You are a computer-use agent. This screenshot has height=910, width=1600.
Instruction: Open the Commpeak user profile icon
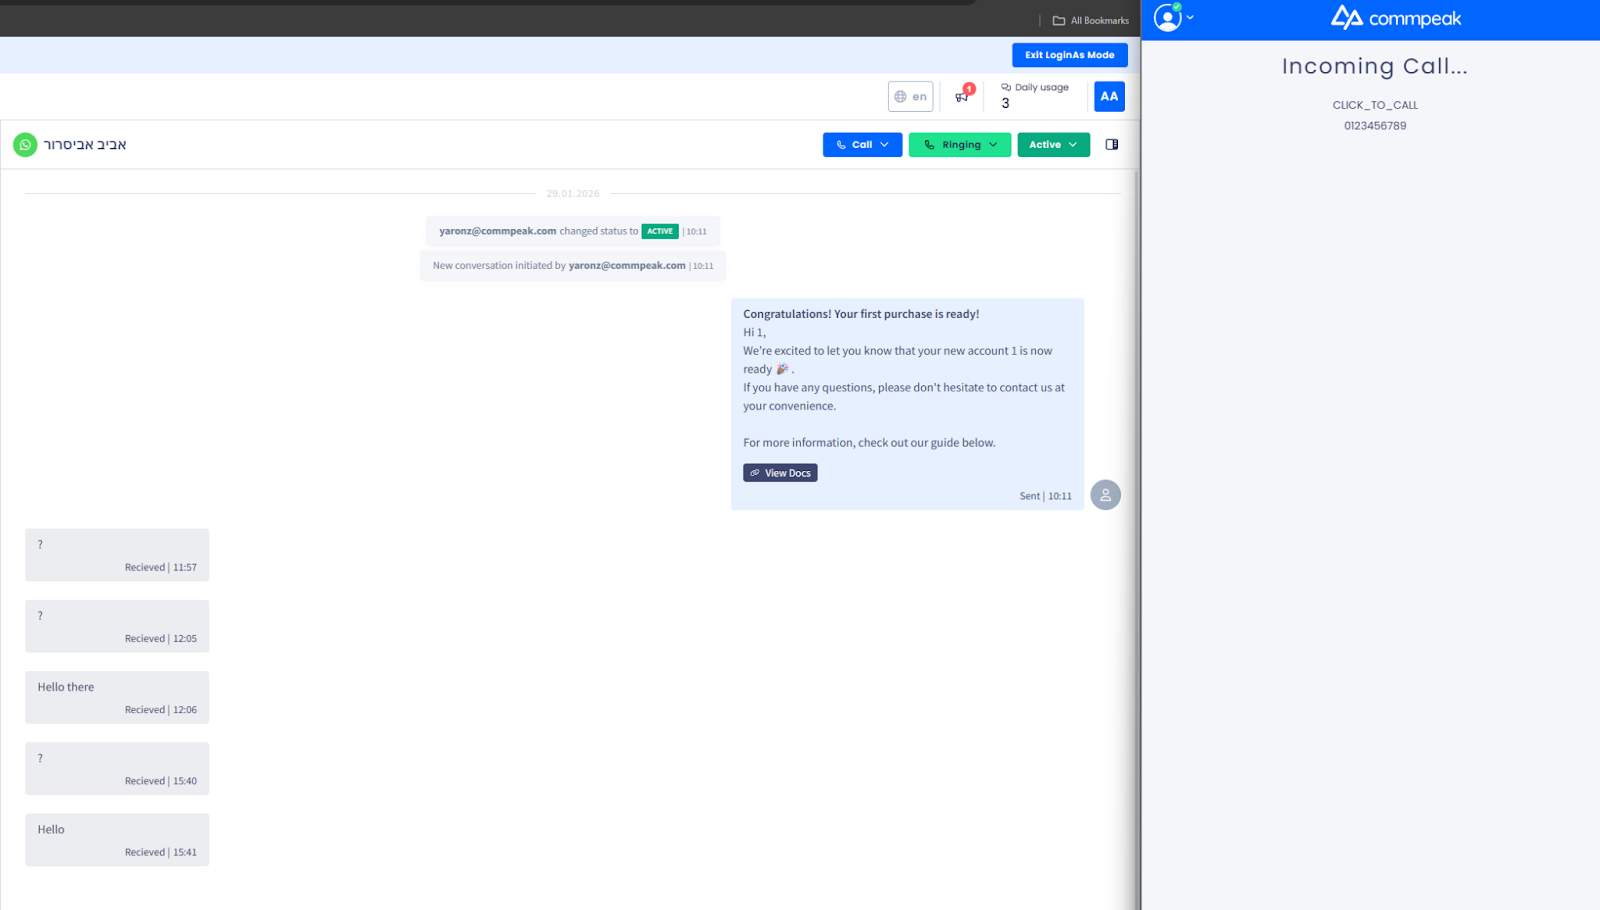click(1168, 17)
